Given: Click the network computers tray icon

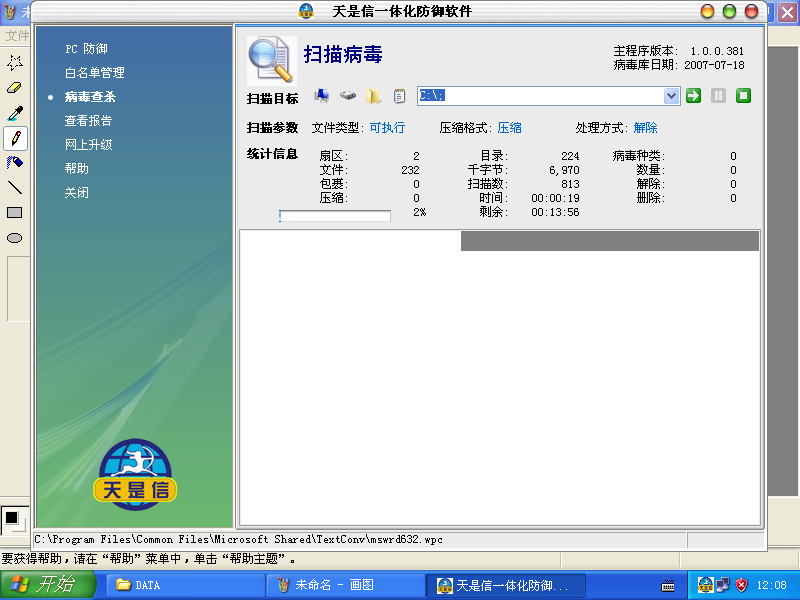Looking at the screenshot, I should 723,585.
